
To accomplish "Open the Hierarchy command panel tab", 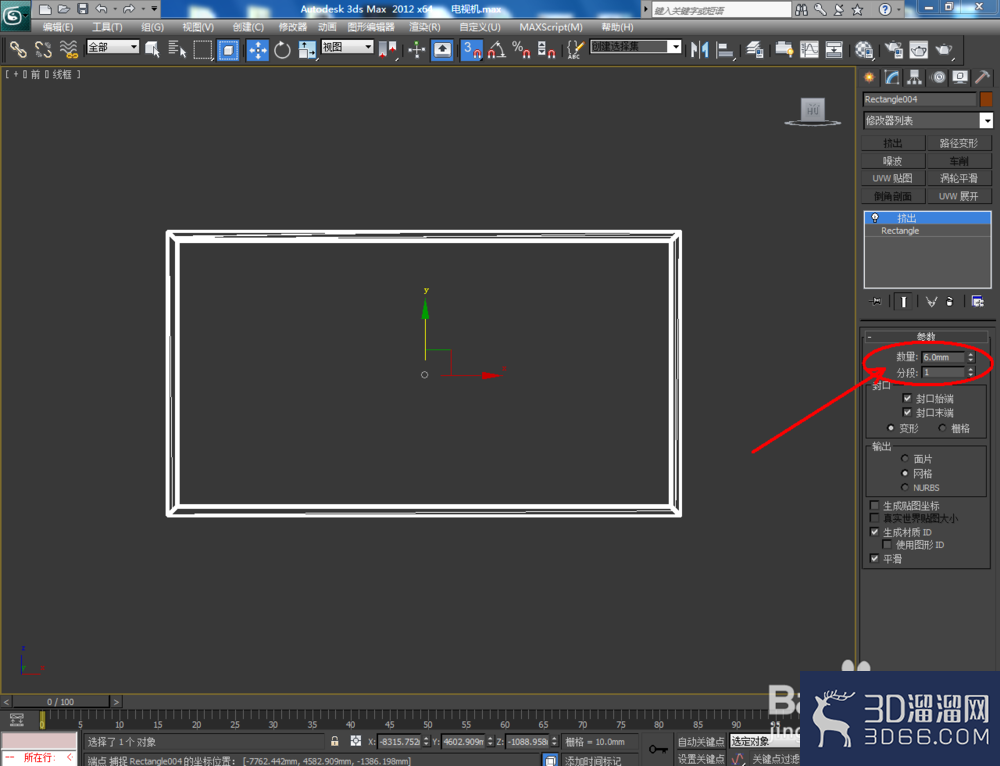I will click(x=915, y=78).
